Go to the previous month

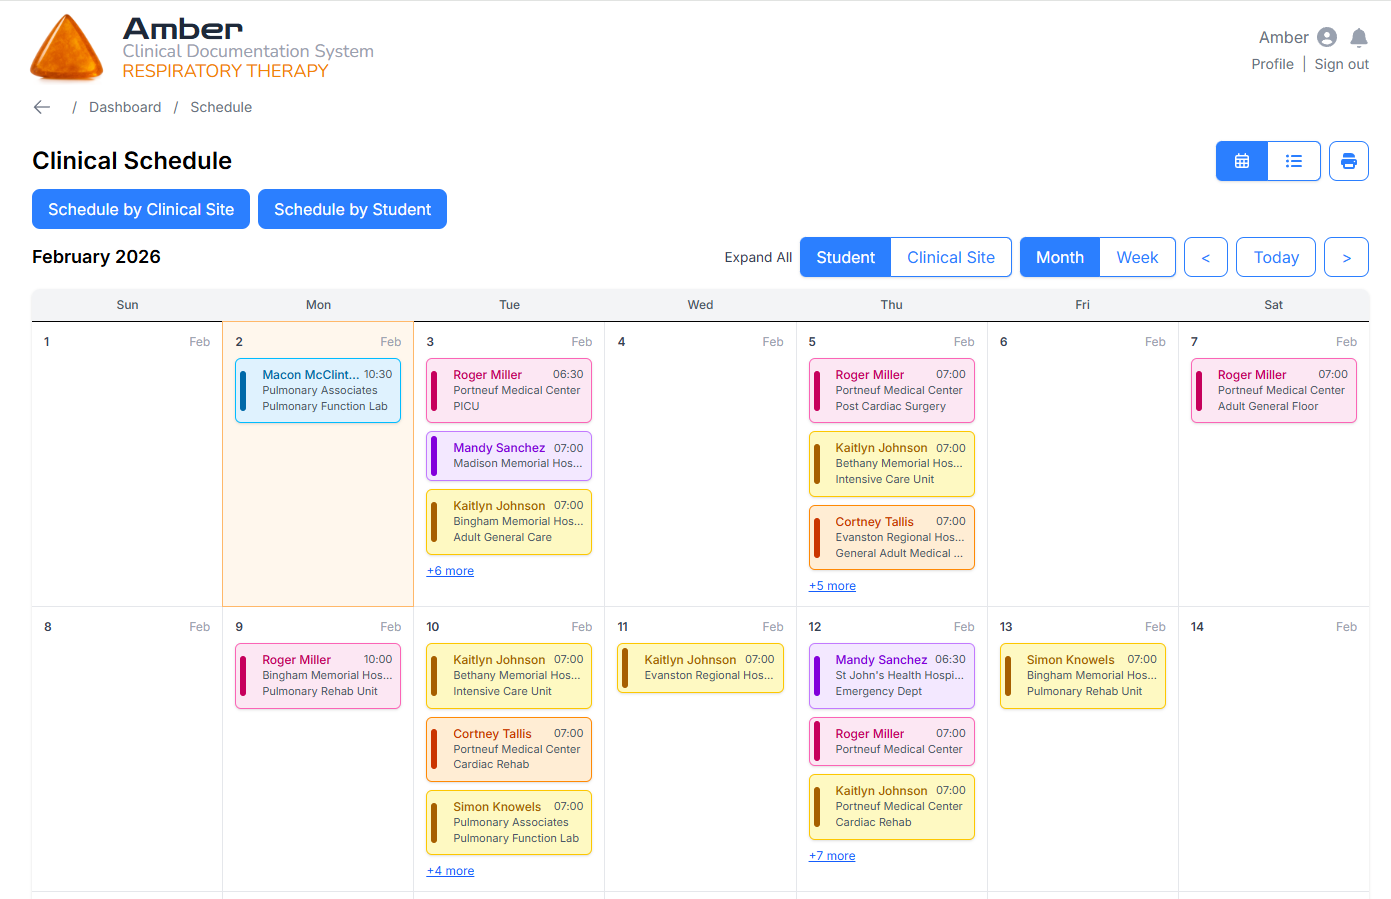point(1205,257)
